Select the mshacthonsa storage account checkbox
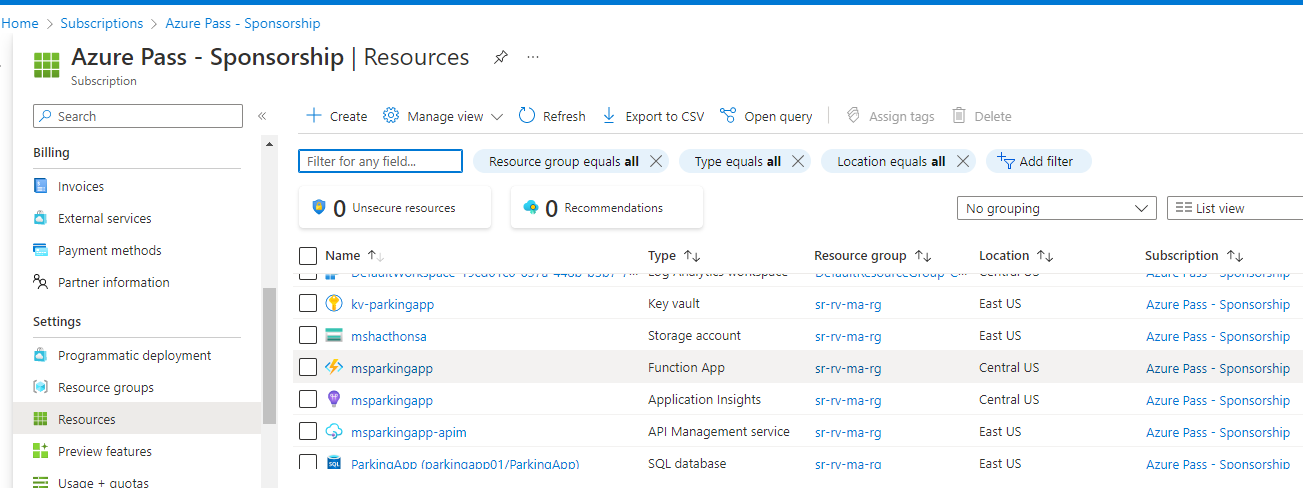The image size is (1303, 488). point(308,336)
